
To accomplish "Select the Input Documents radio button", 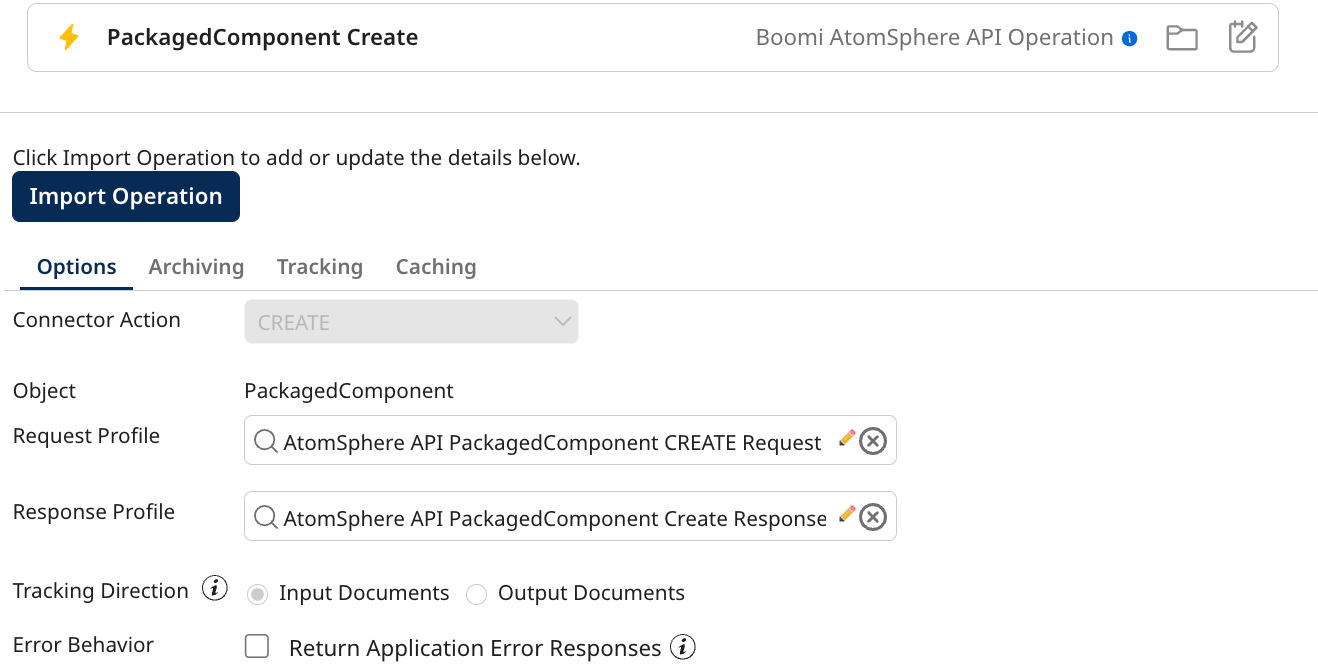I will tap(258, 593).
